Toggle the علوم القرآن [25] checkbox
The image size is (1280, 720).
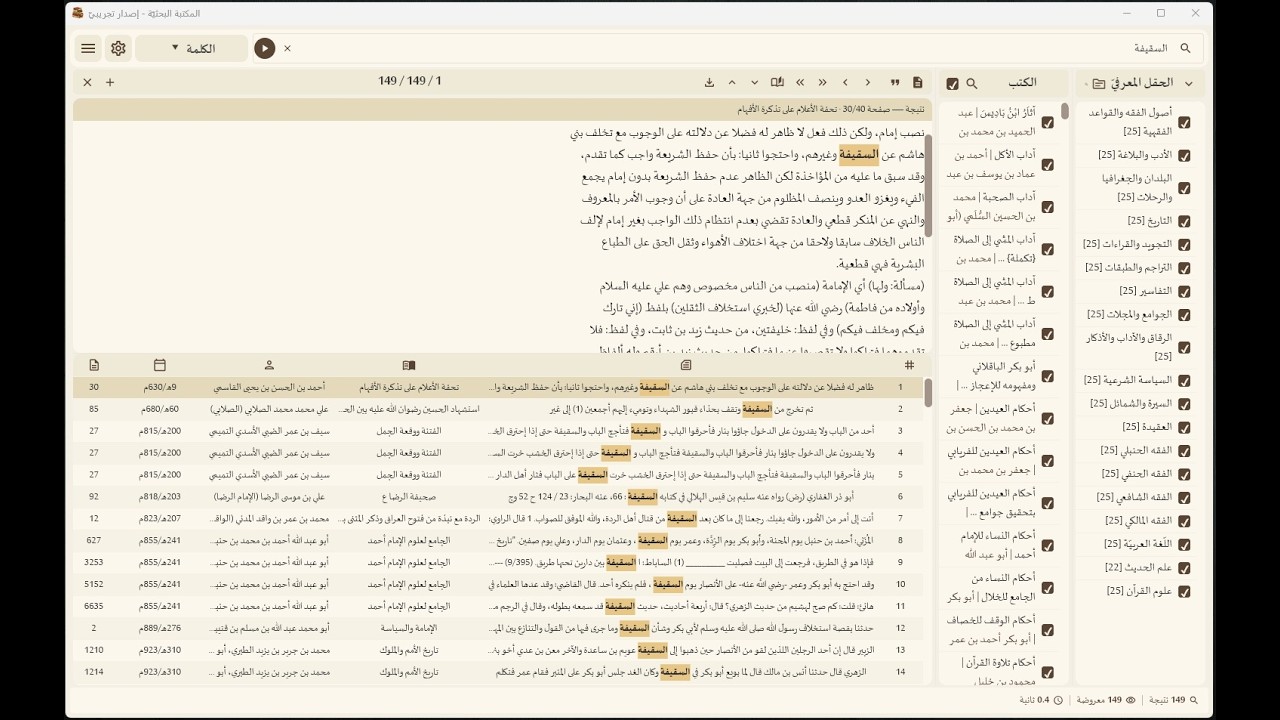(x=1184, y=592)
